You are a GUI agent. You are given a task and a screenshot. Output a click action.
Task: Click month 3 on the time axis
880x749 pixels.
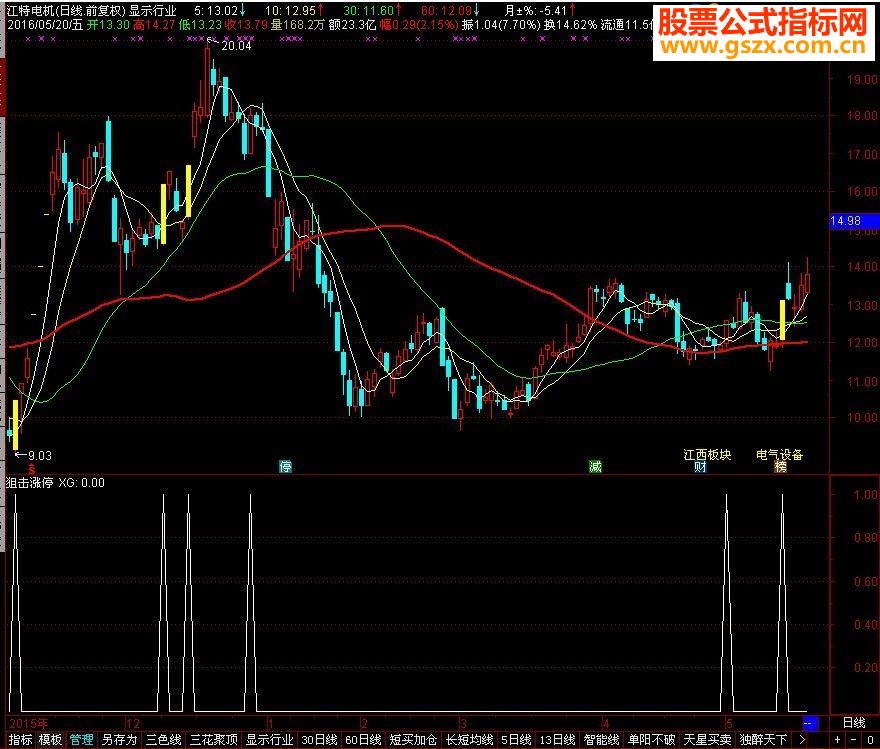point(463,723)
